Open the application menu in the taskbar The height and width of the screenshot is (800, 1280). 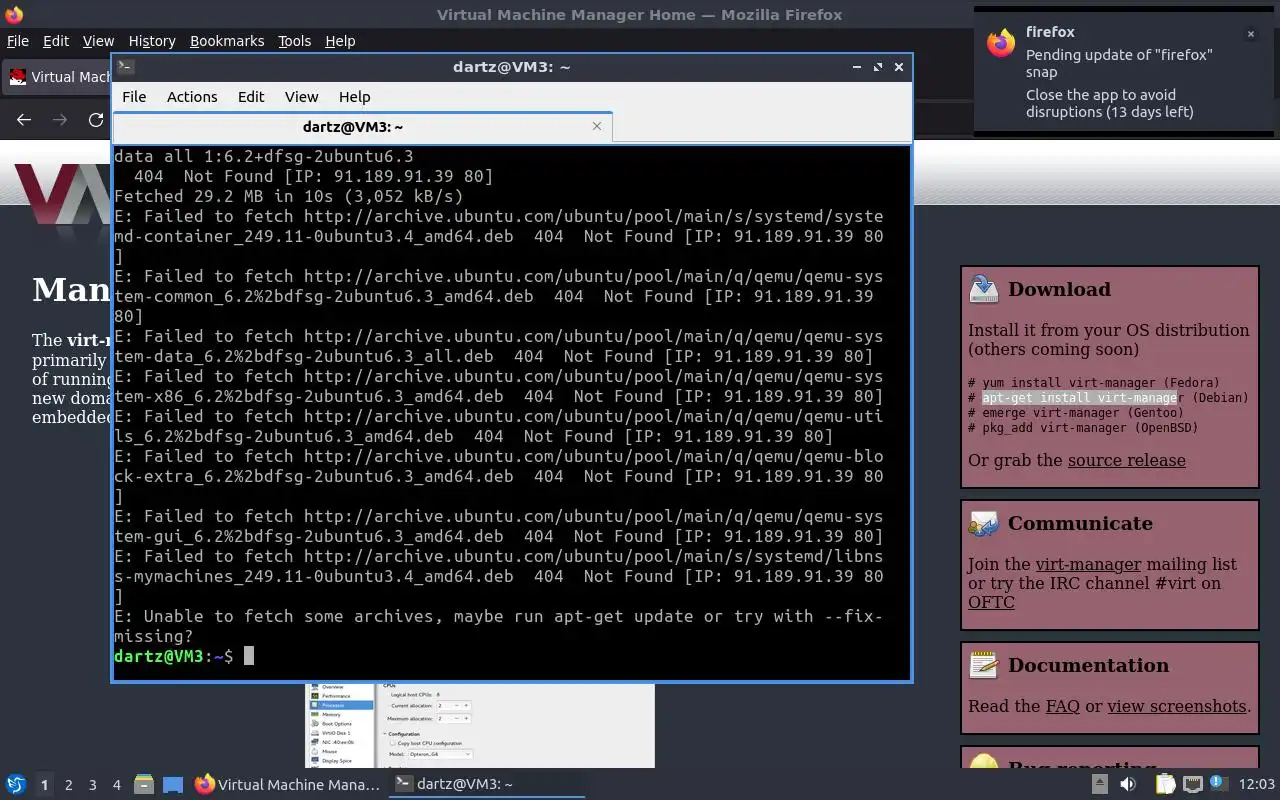15,785
